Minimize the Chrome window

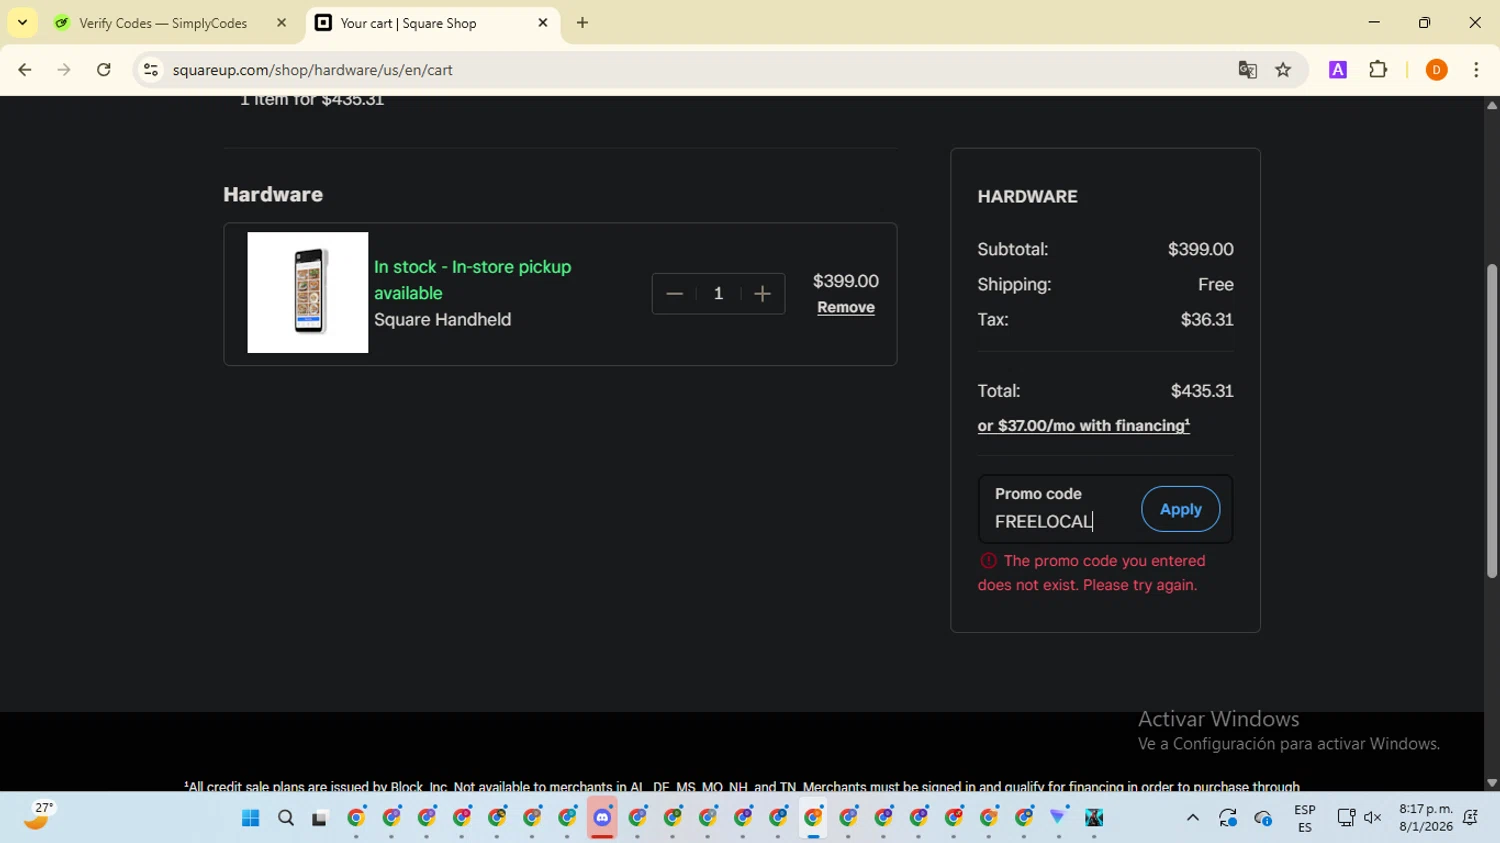point(1374,22)
